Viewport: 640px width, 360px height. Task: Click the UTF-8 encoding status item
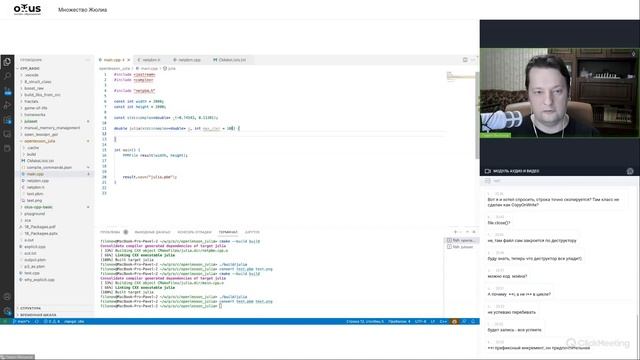point(420,322)
